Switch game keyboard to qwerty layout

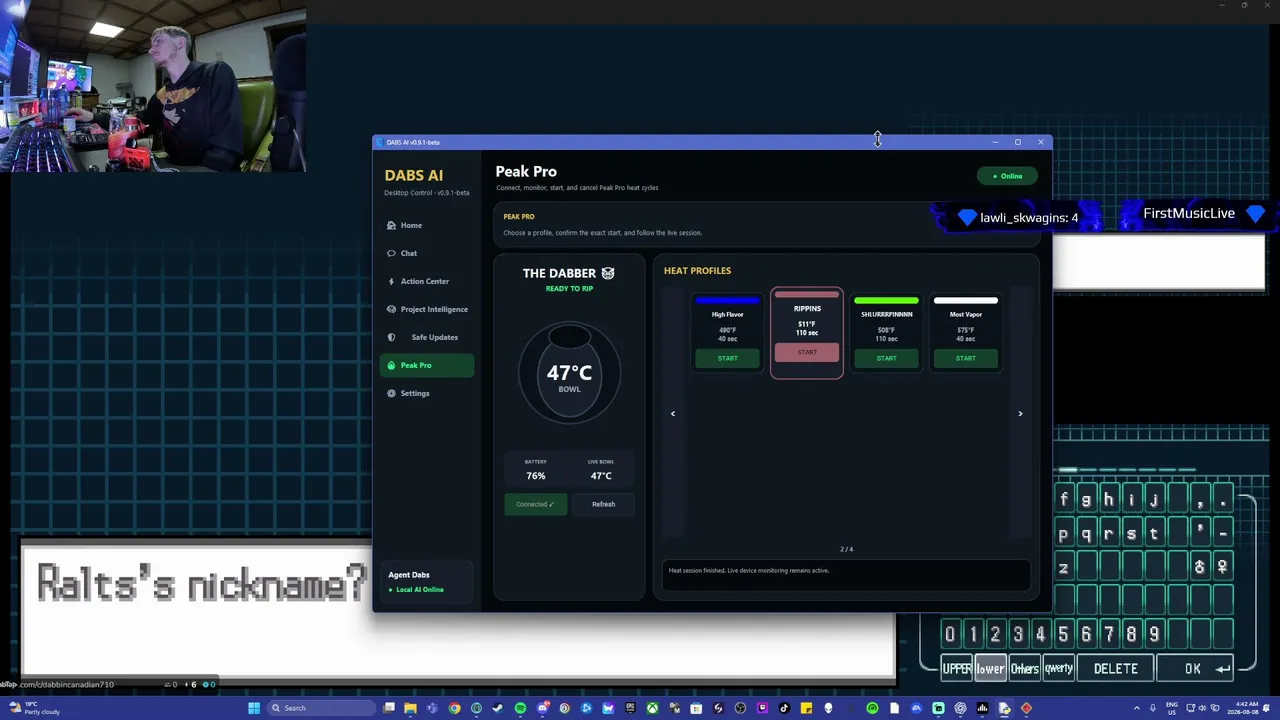(x=1058, y=668)
